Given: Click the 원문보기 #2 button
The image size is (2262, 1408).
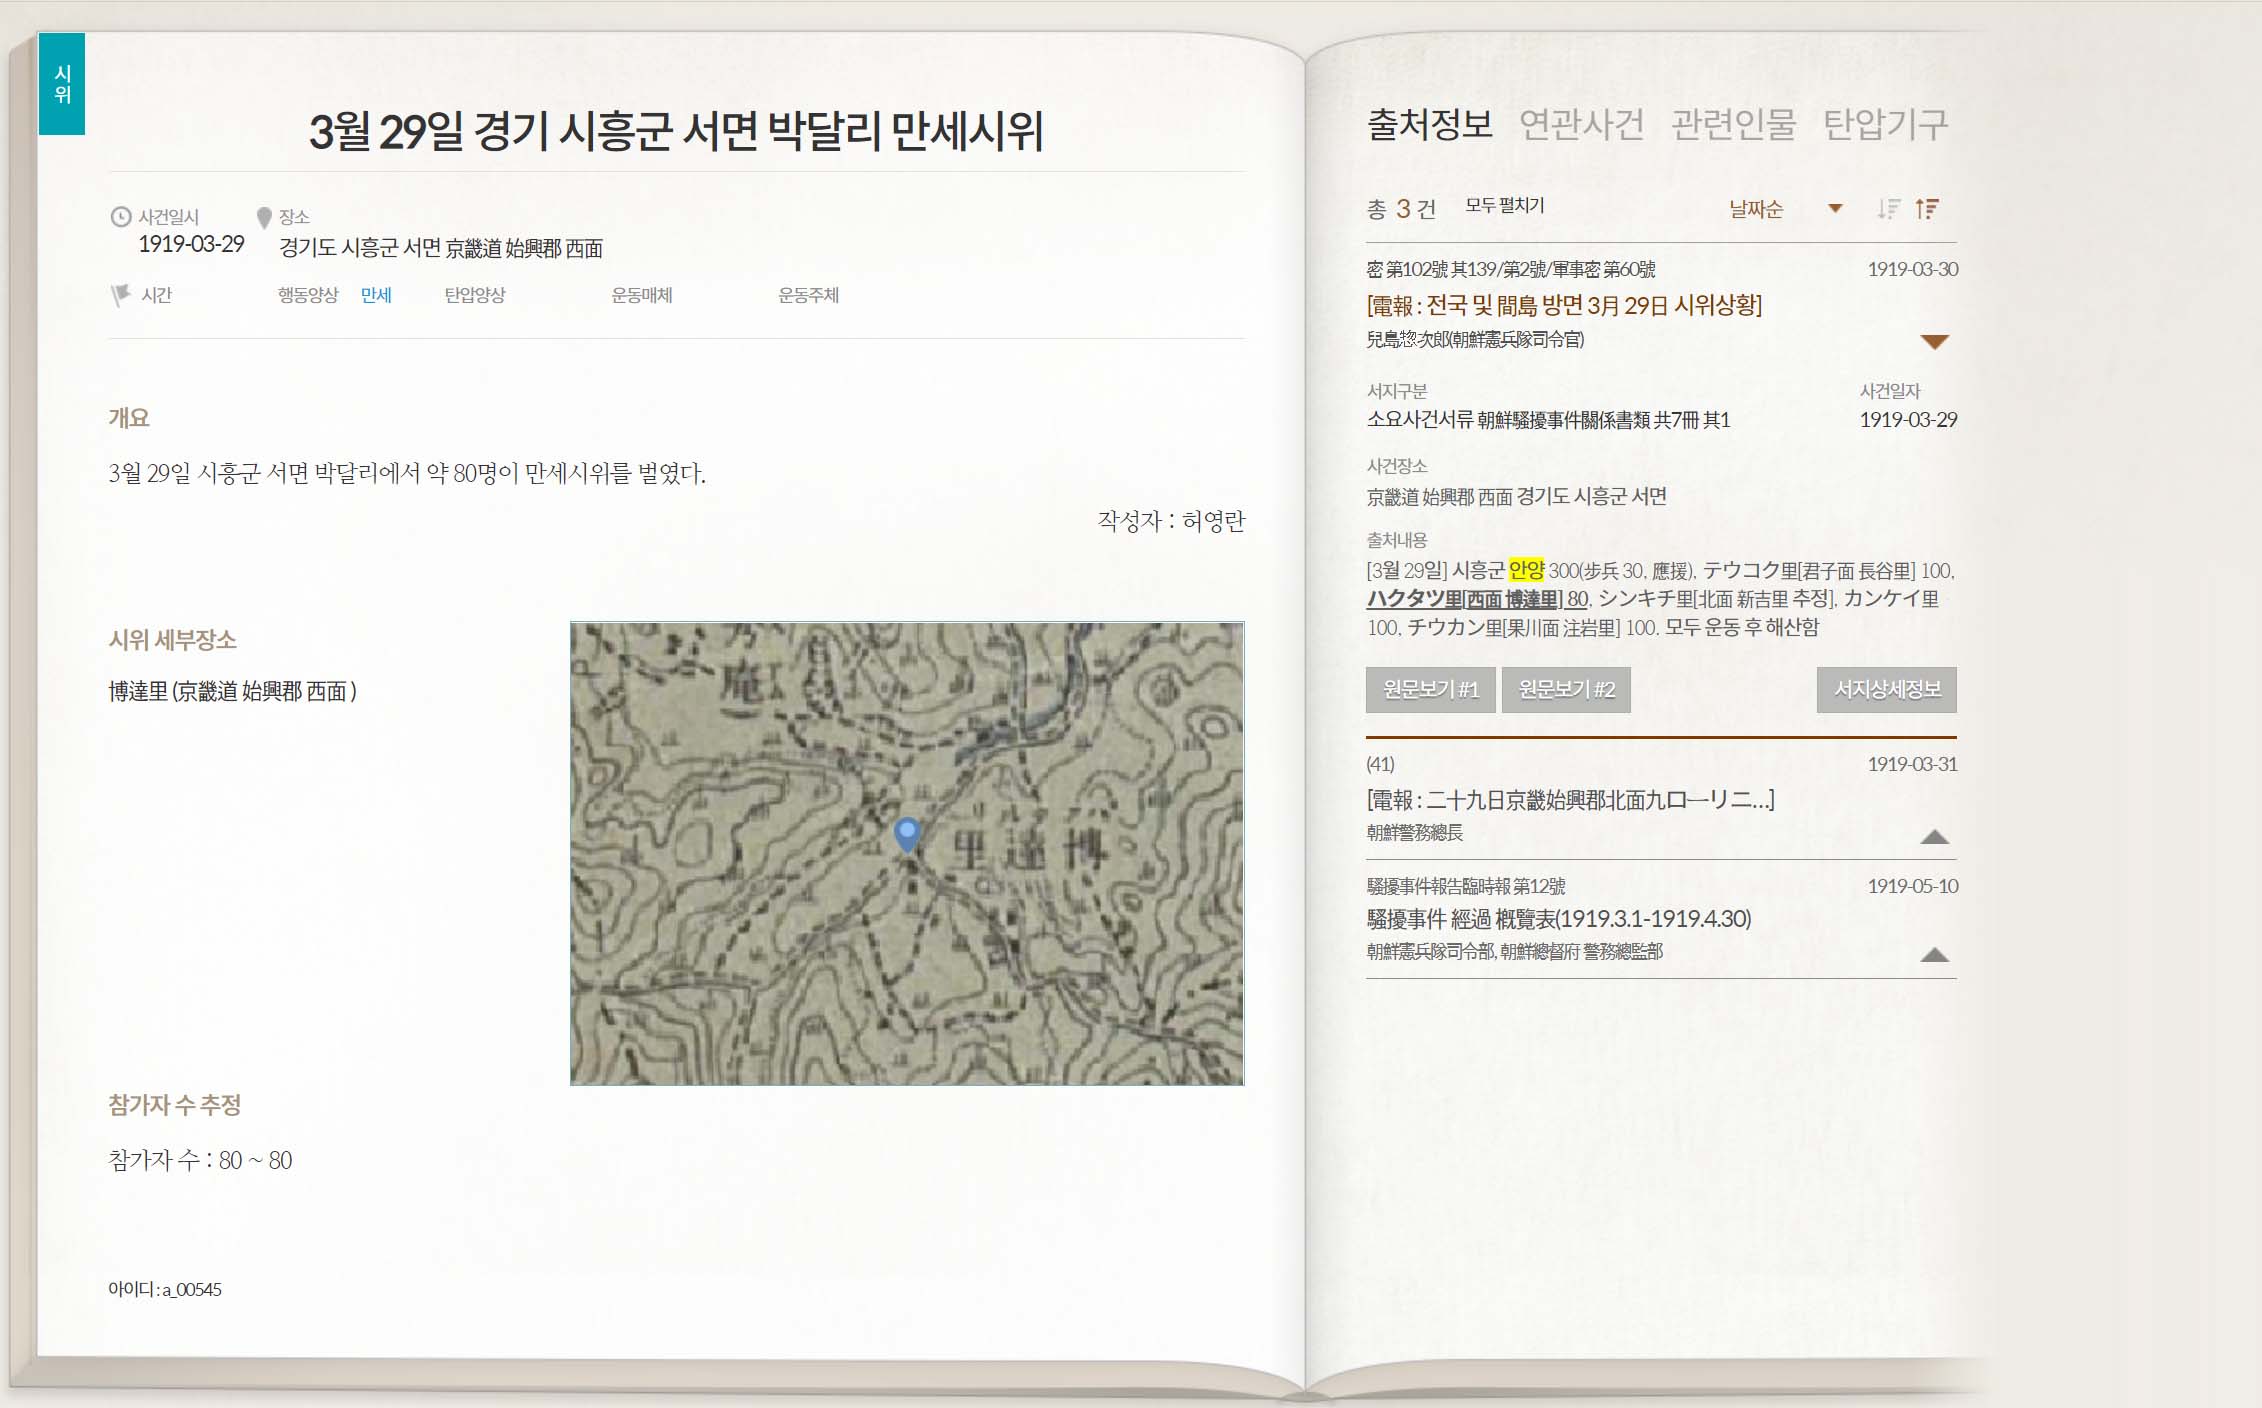Looking at the screenshot, I should 1566,690.
